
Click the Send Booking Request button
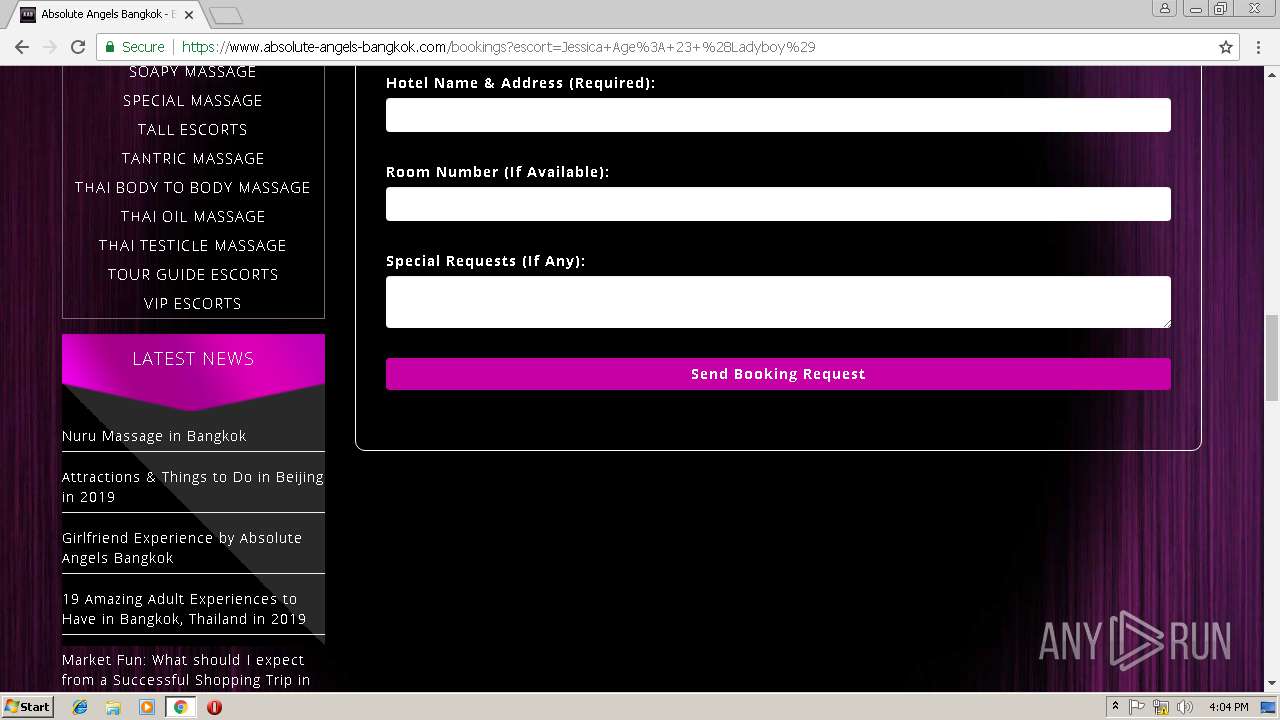click(778, 374)
